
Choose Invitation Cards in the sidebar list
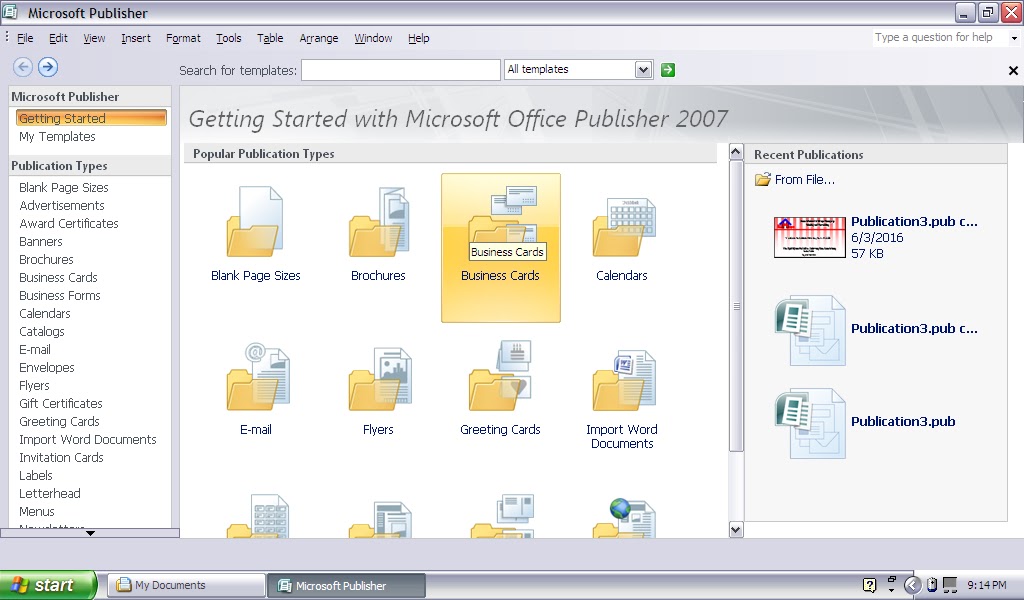click(61, 458)
